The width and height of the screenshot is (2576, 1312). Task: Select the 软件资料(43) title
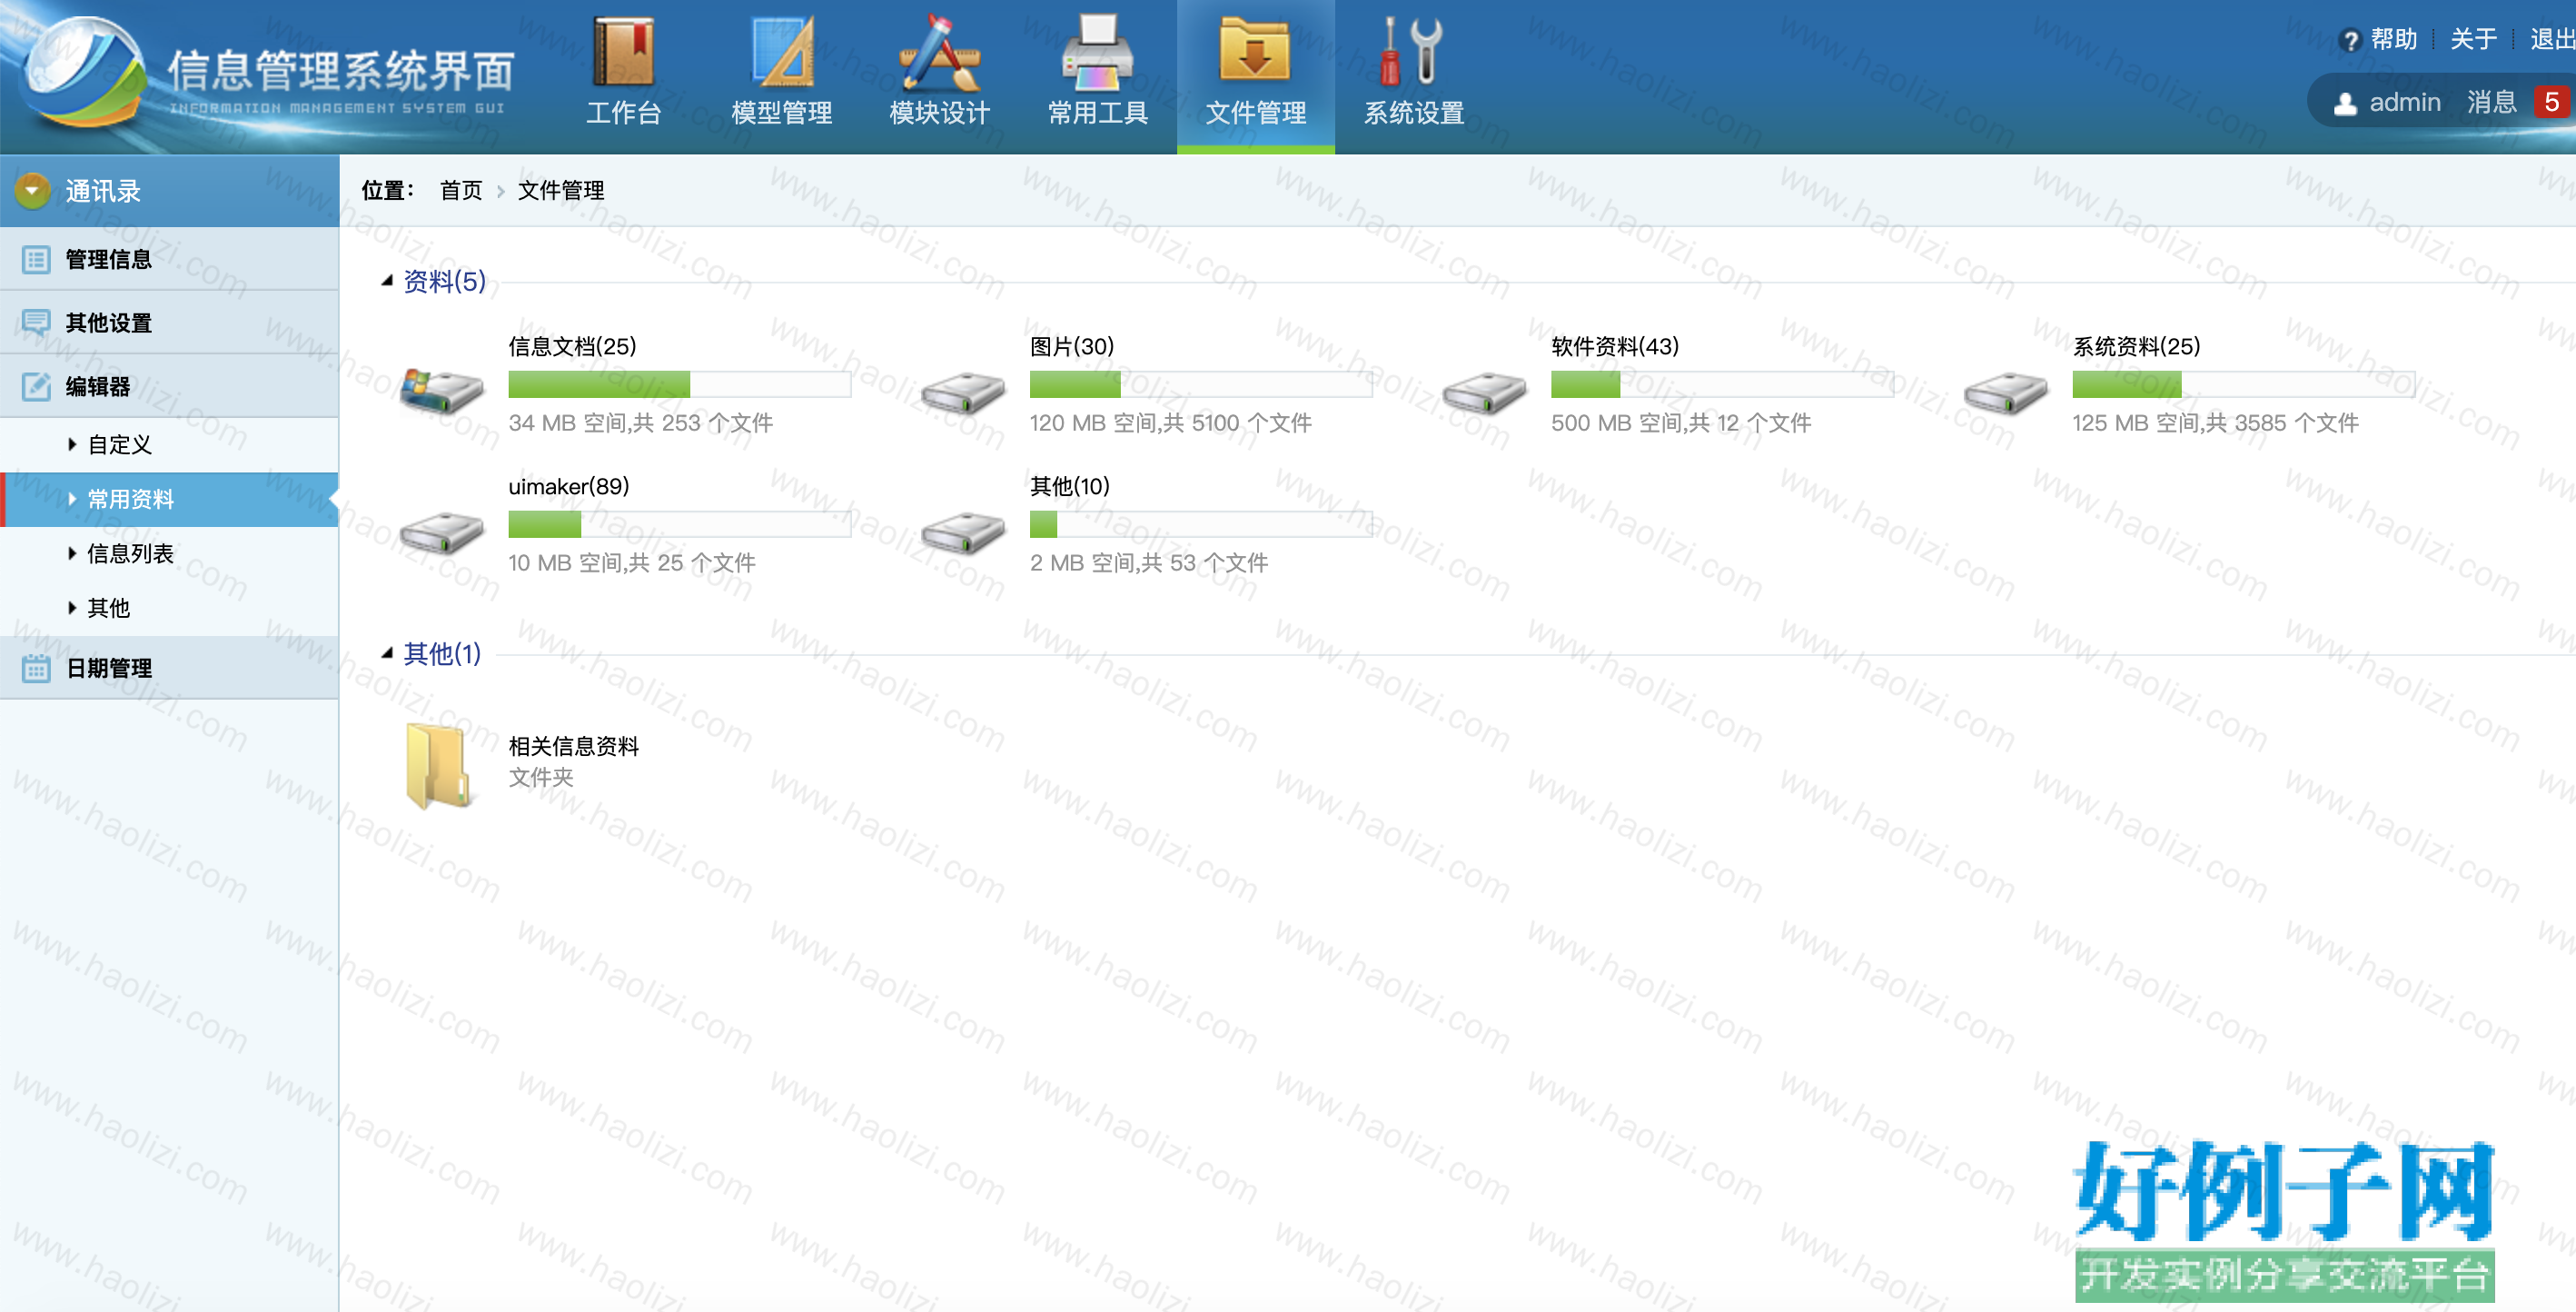click(x=1615, y=346)
